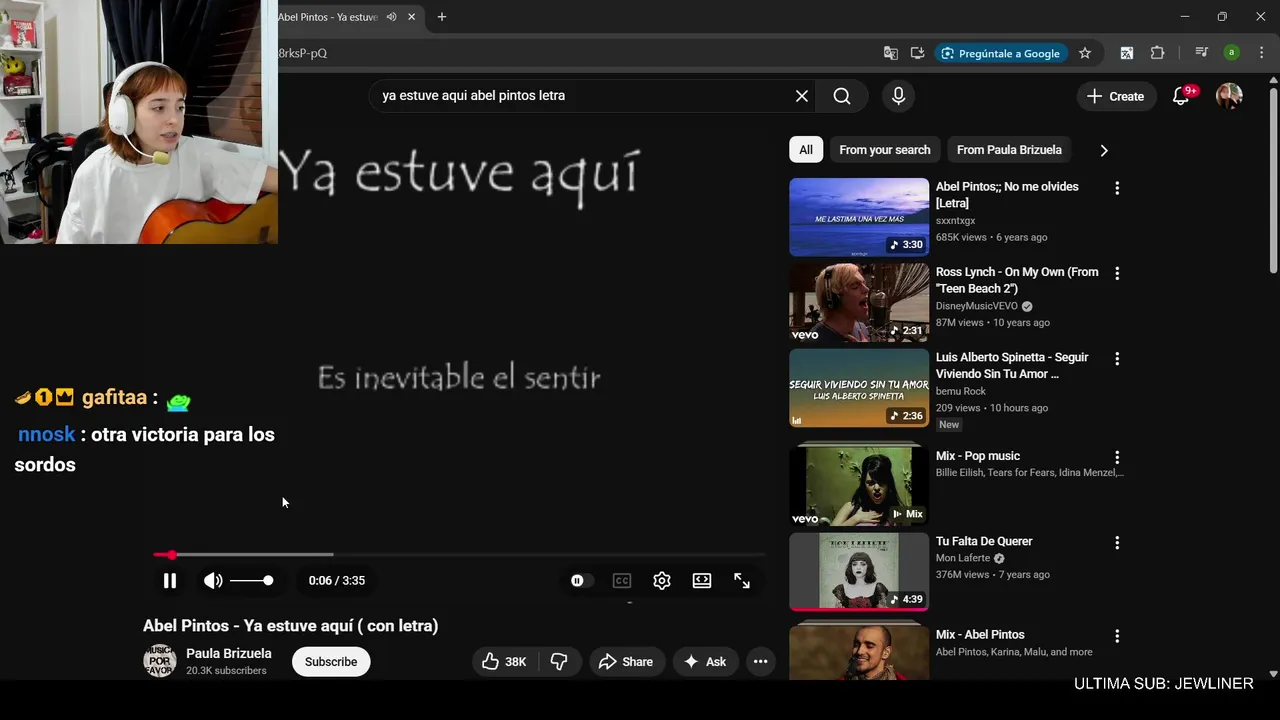Switch to theater mode
1280x720 pixels.
pyautogui.click(x=702, y=580)
